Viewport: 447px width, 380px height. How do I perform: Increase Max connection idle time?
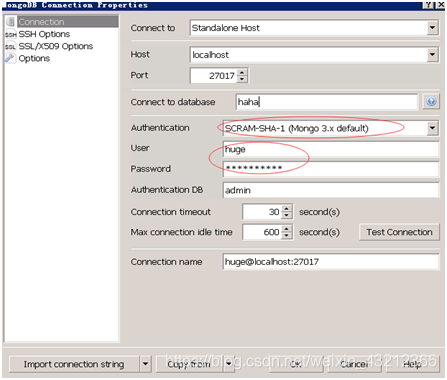coord(287,228)
